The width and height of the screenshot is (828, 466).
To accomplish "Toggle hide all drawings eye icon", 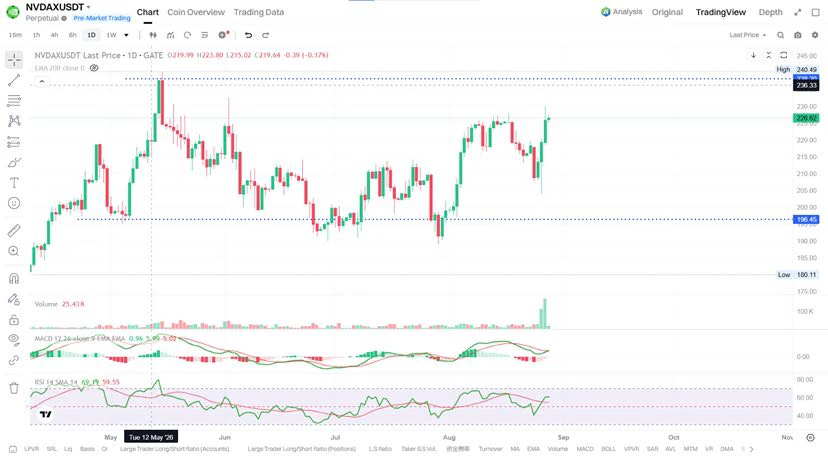I will click(14, 339).
